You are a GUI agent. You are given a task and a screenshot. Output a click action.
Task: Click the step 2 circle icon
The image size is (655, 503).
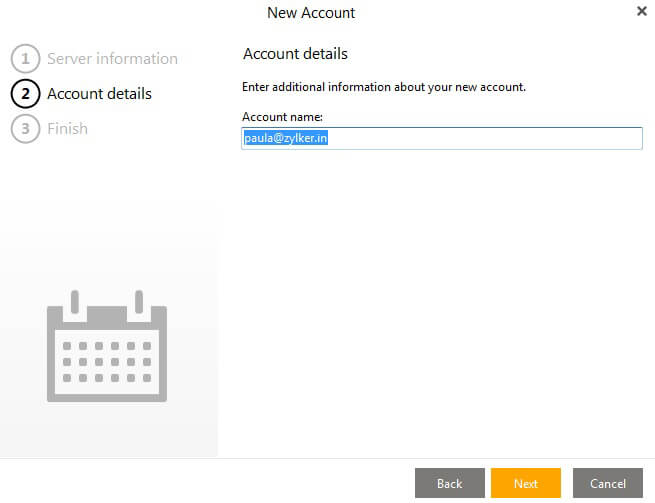click(x=25, y=94)
